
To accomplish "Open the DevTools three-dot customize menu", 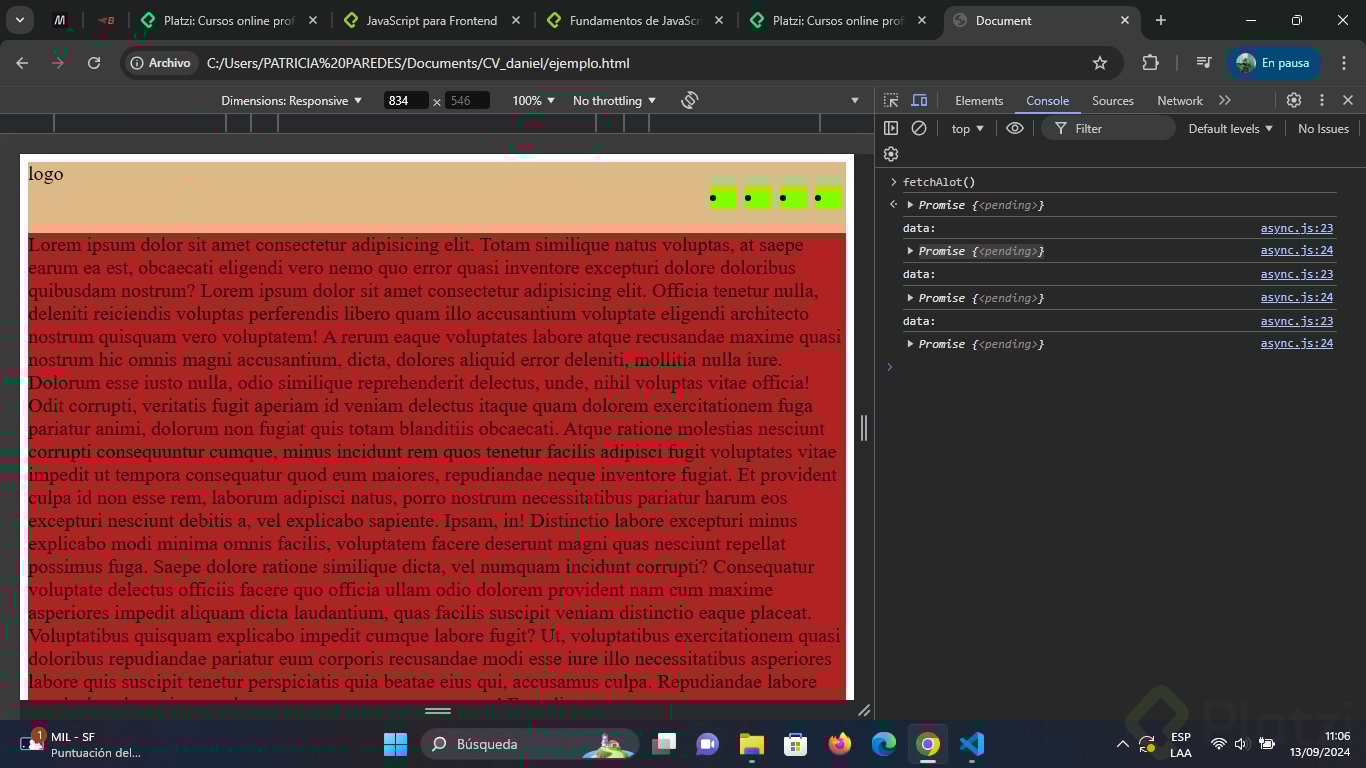I will [x=1322, y=100].
